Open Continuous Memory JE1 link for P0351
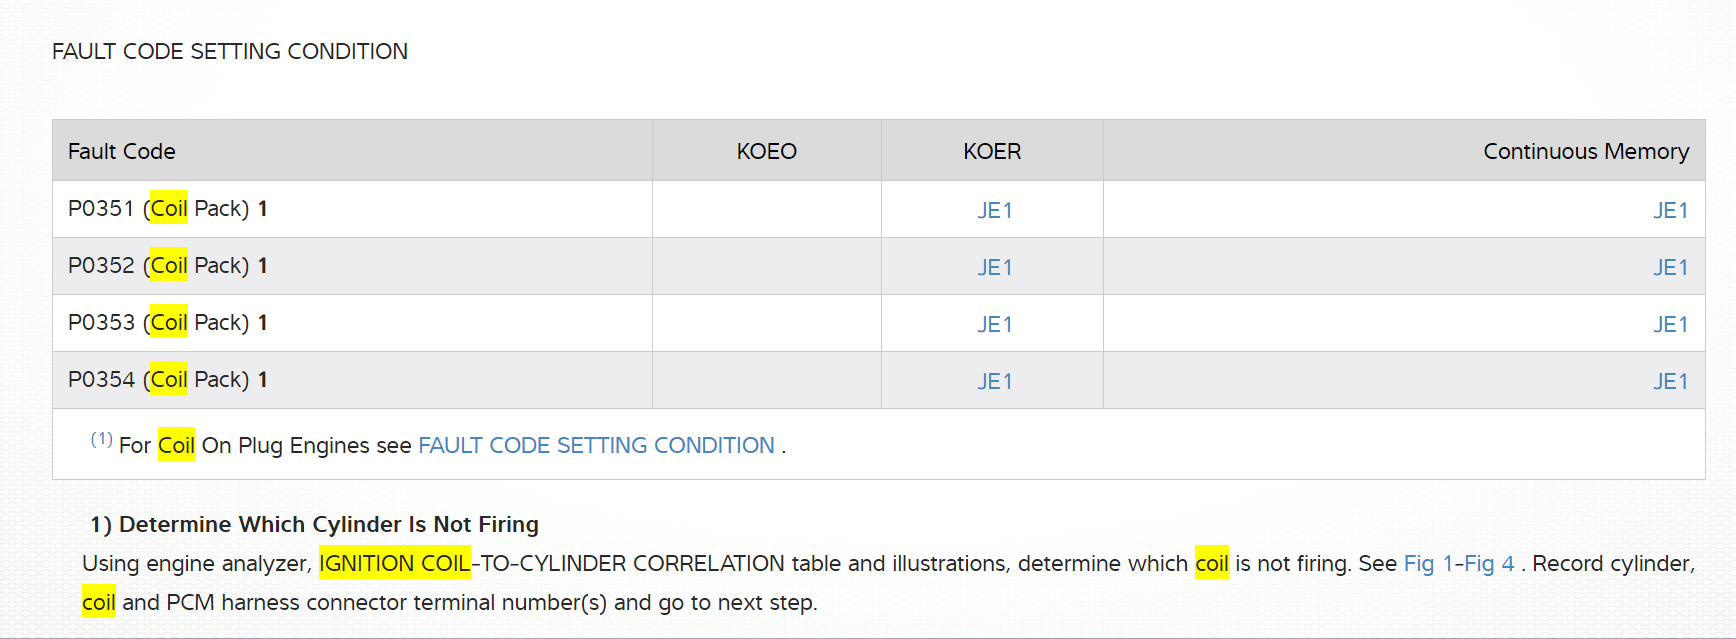Screen dimensions: 1736x639 [1670, 210]
